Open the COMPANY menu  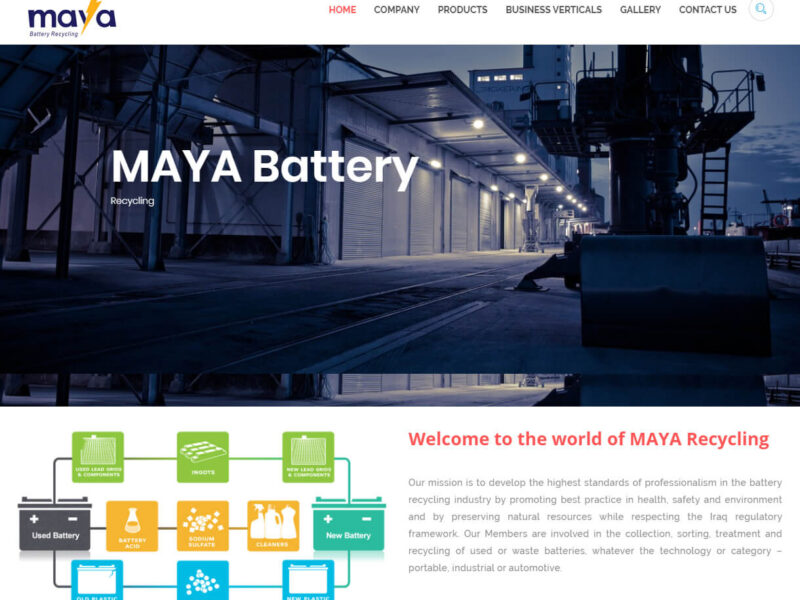396,10
